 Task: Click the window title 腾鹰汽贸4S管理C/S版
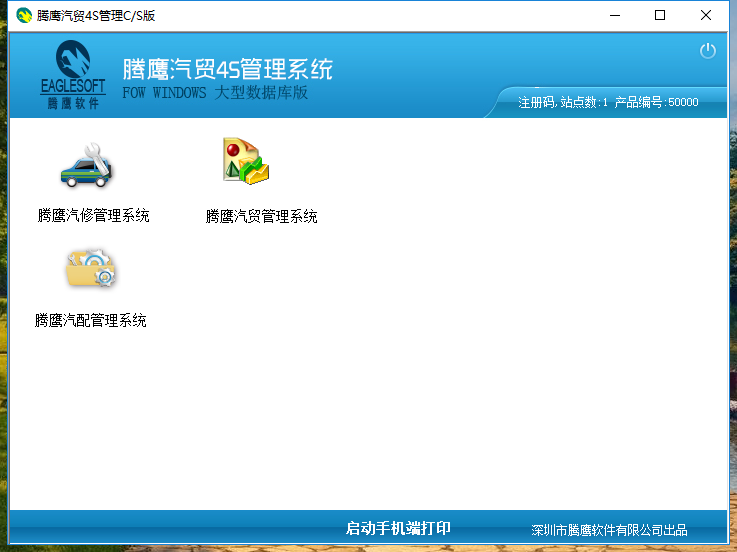(96, 16)
